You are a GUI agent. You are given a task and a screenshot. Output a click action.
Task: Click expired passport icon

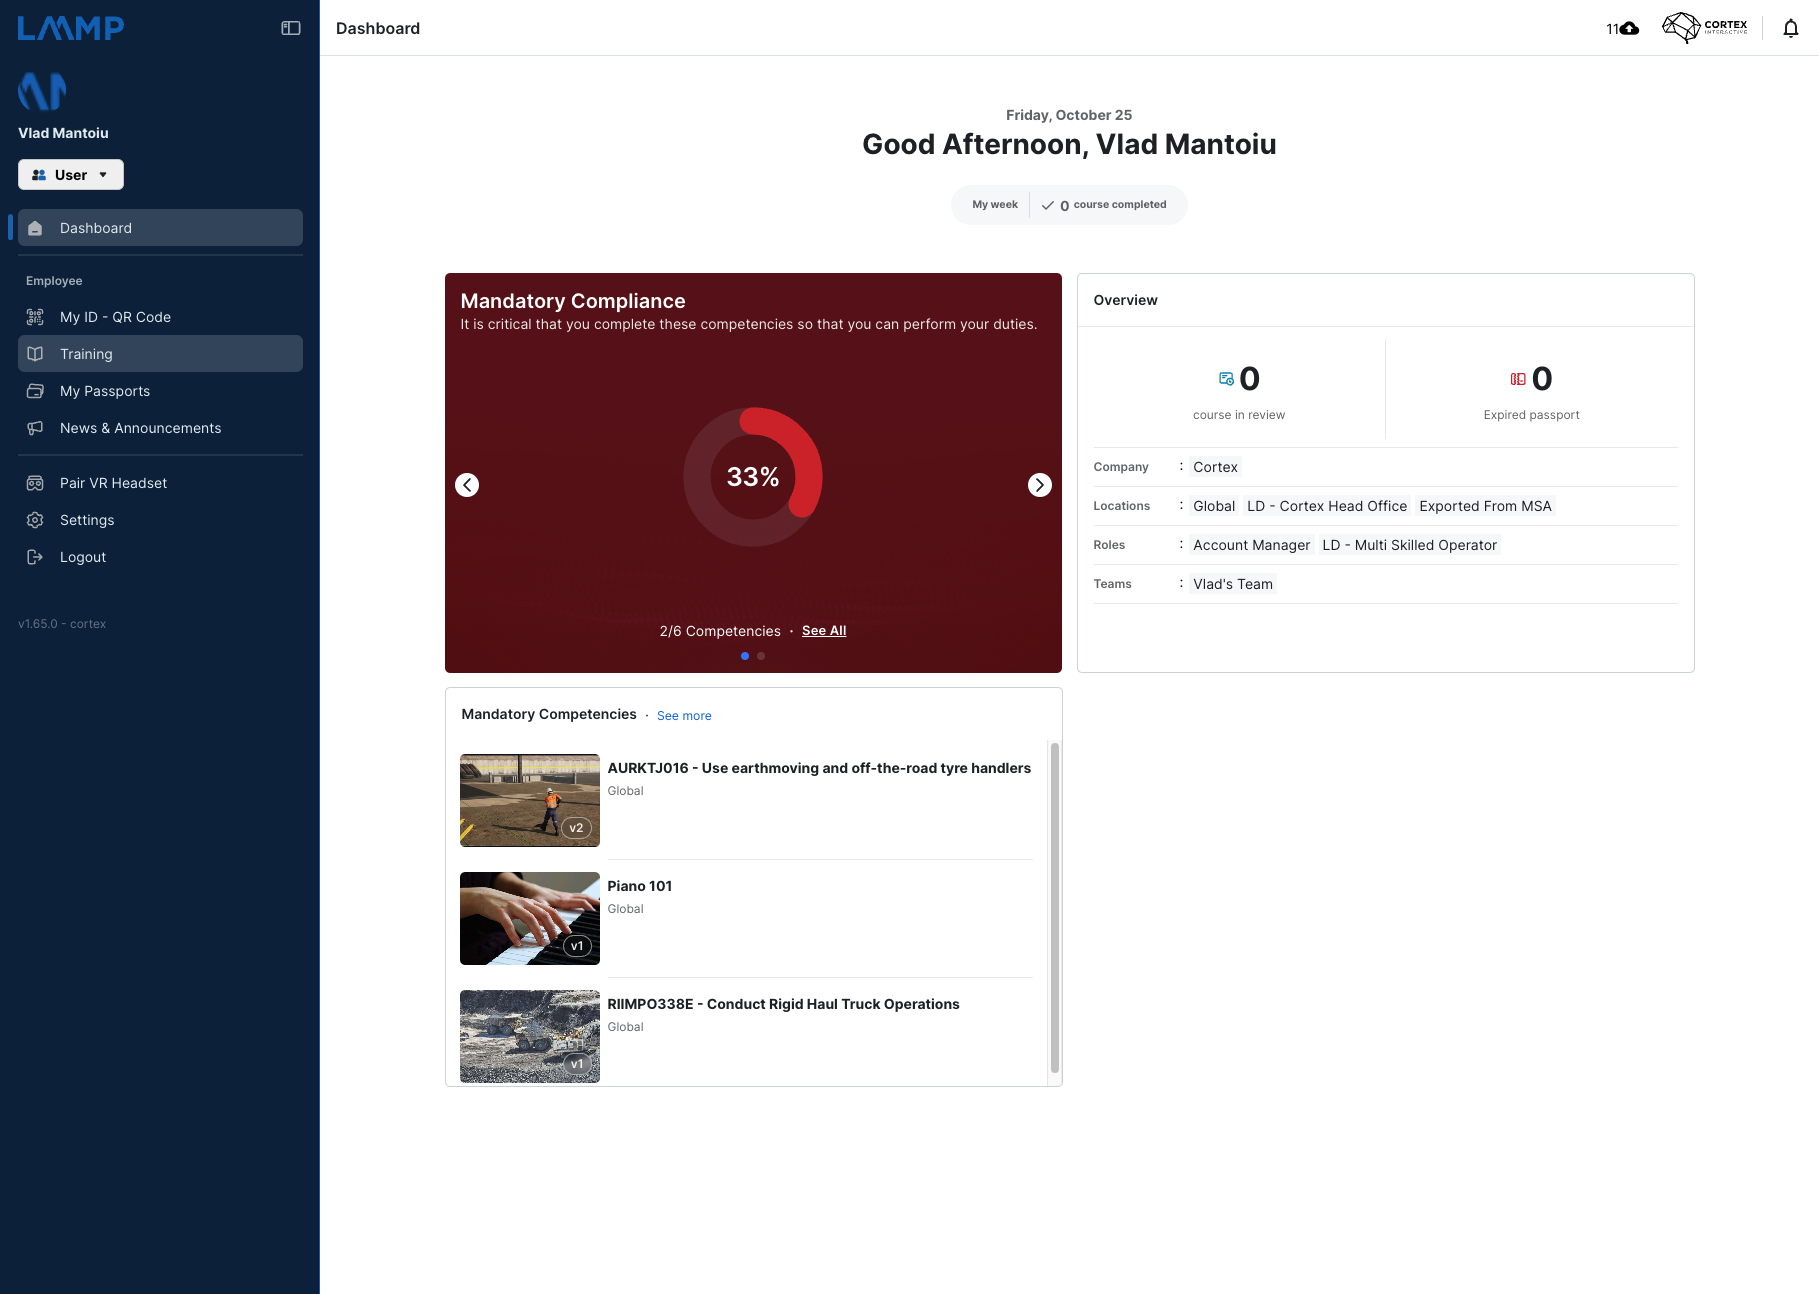click(x=1518, y=379)
